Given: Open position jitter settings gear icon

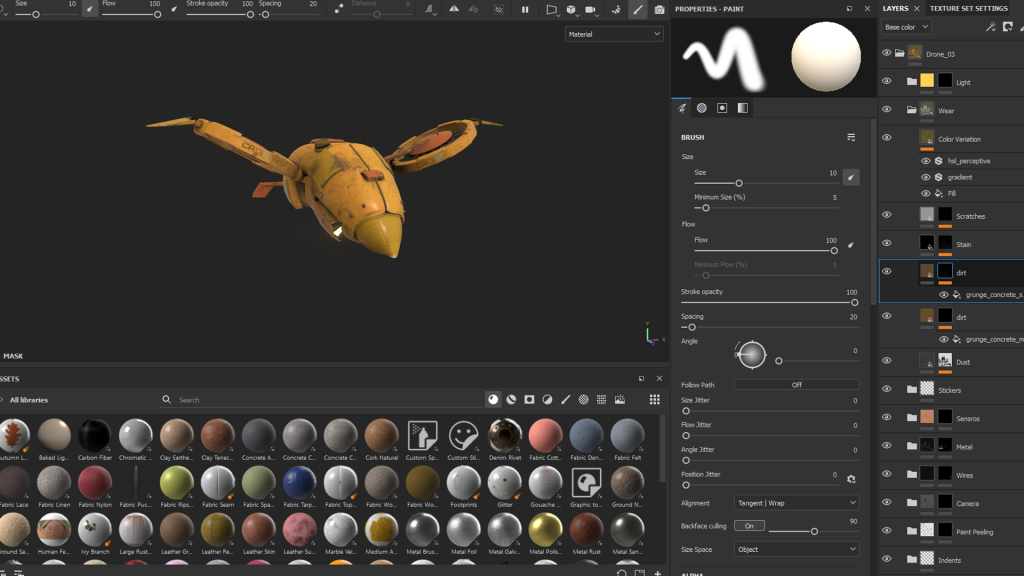Looking at the screenshot, I should (x=851, y=480).
